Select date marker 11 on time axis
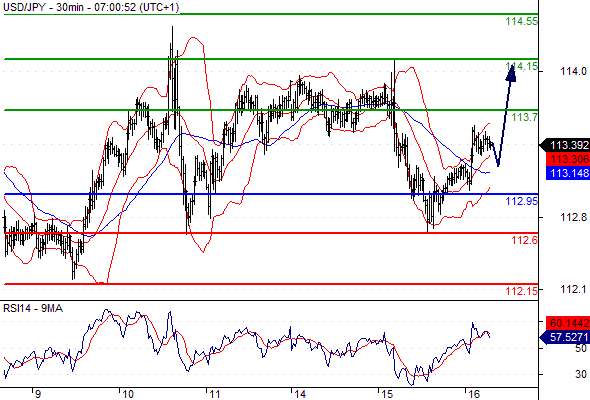This screenshot has height=400, width=590. 214,394
